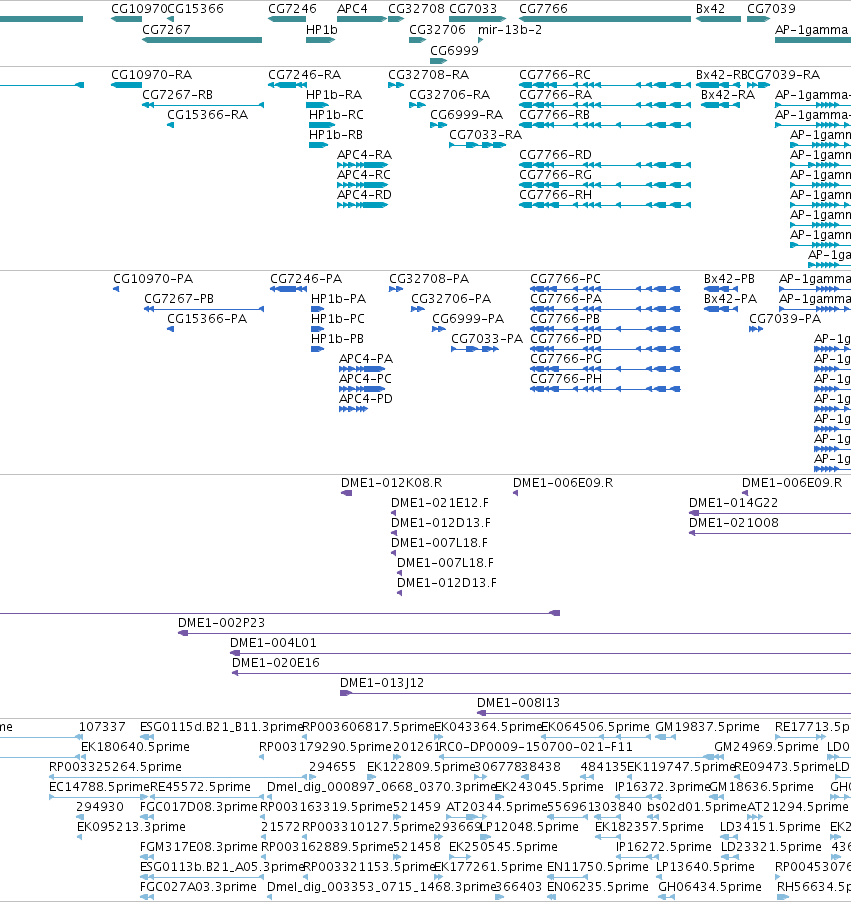The height and width of the screenshot is (902, 851).
Task: Select protein CG7033-PA
Action: pos(487,339)
